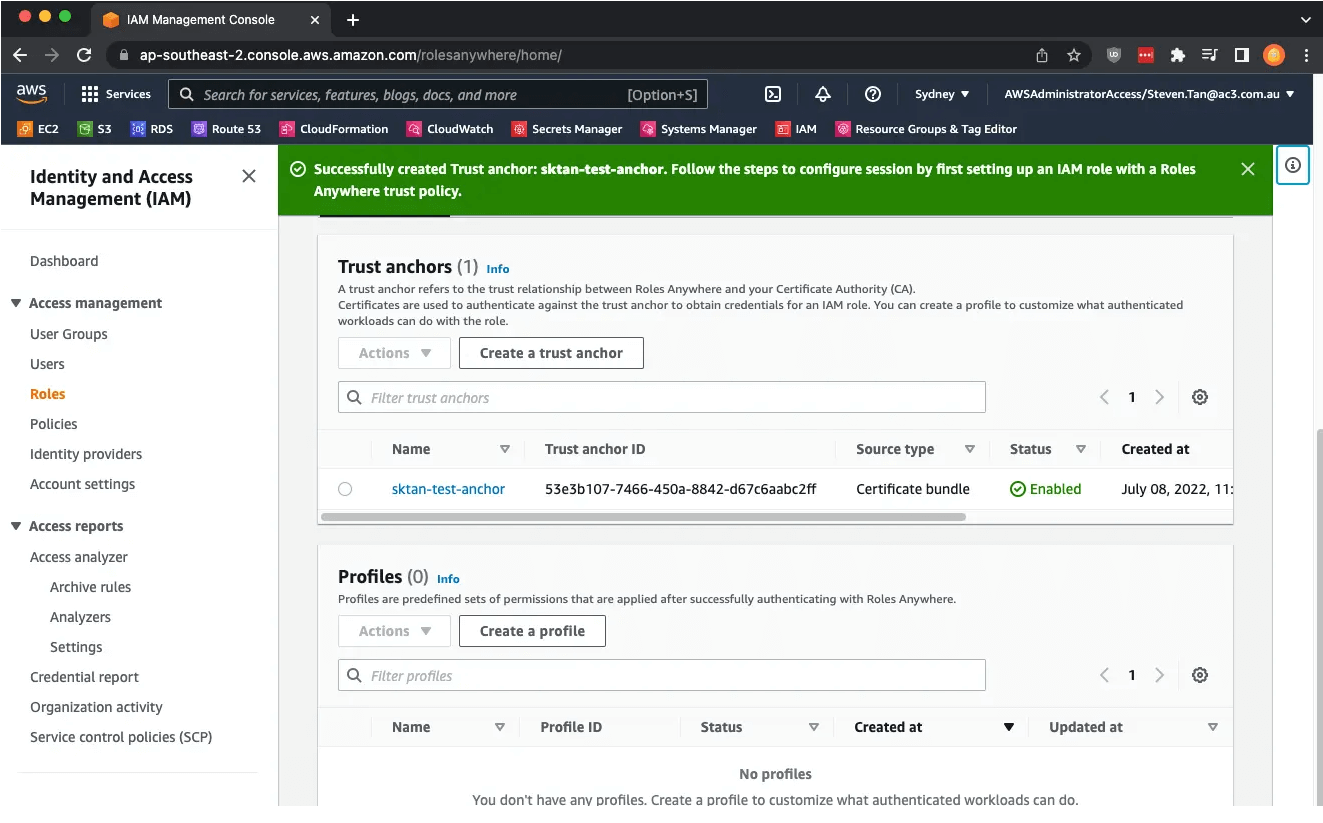
Task: Open trust anchors Actions dropdown
Action: pyautogui.click(x=394, y=353)
